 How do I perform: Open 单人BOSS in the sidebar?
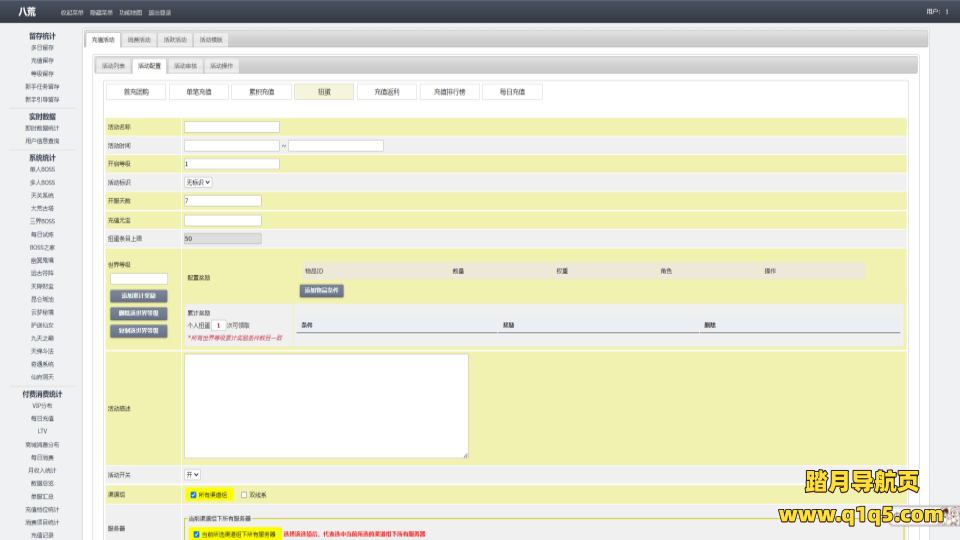[42, 169]
